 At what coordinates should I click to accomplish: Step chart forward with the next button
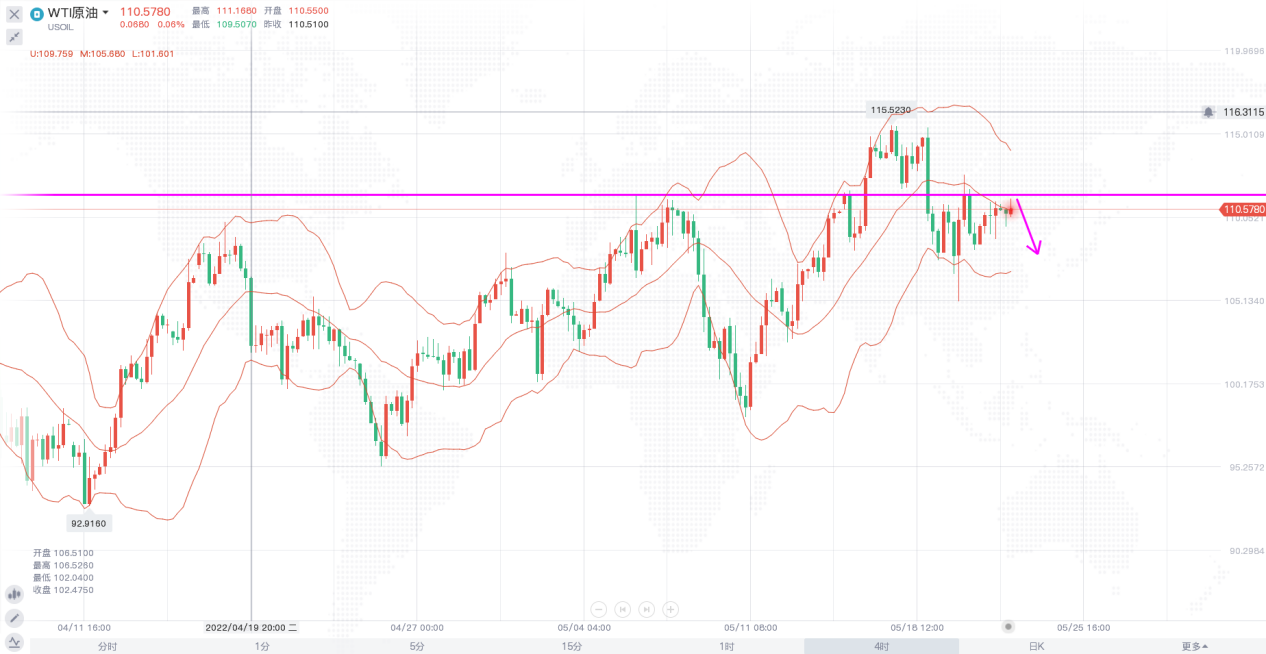[647, 608]
